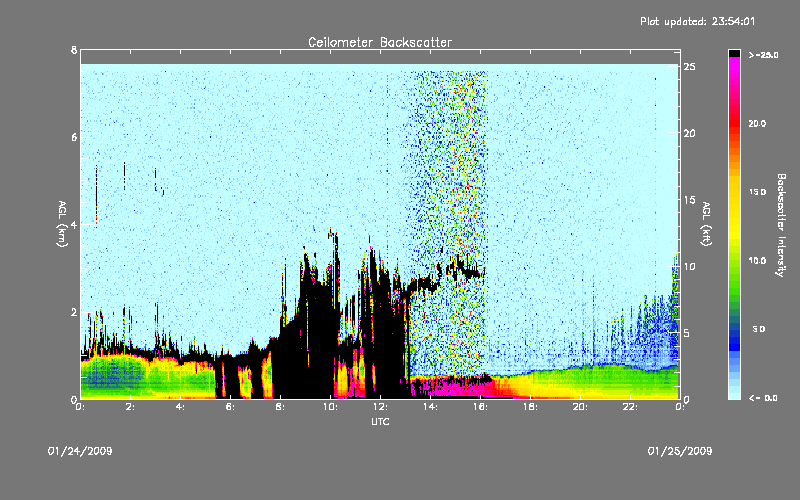Viewport: 800px width, 500px height.
Task: Click the 'Backscatter Intensity' colorbar label
Action: (x=781, y=225)
